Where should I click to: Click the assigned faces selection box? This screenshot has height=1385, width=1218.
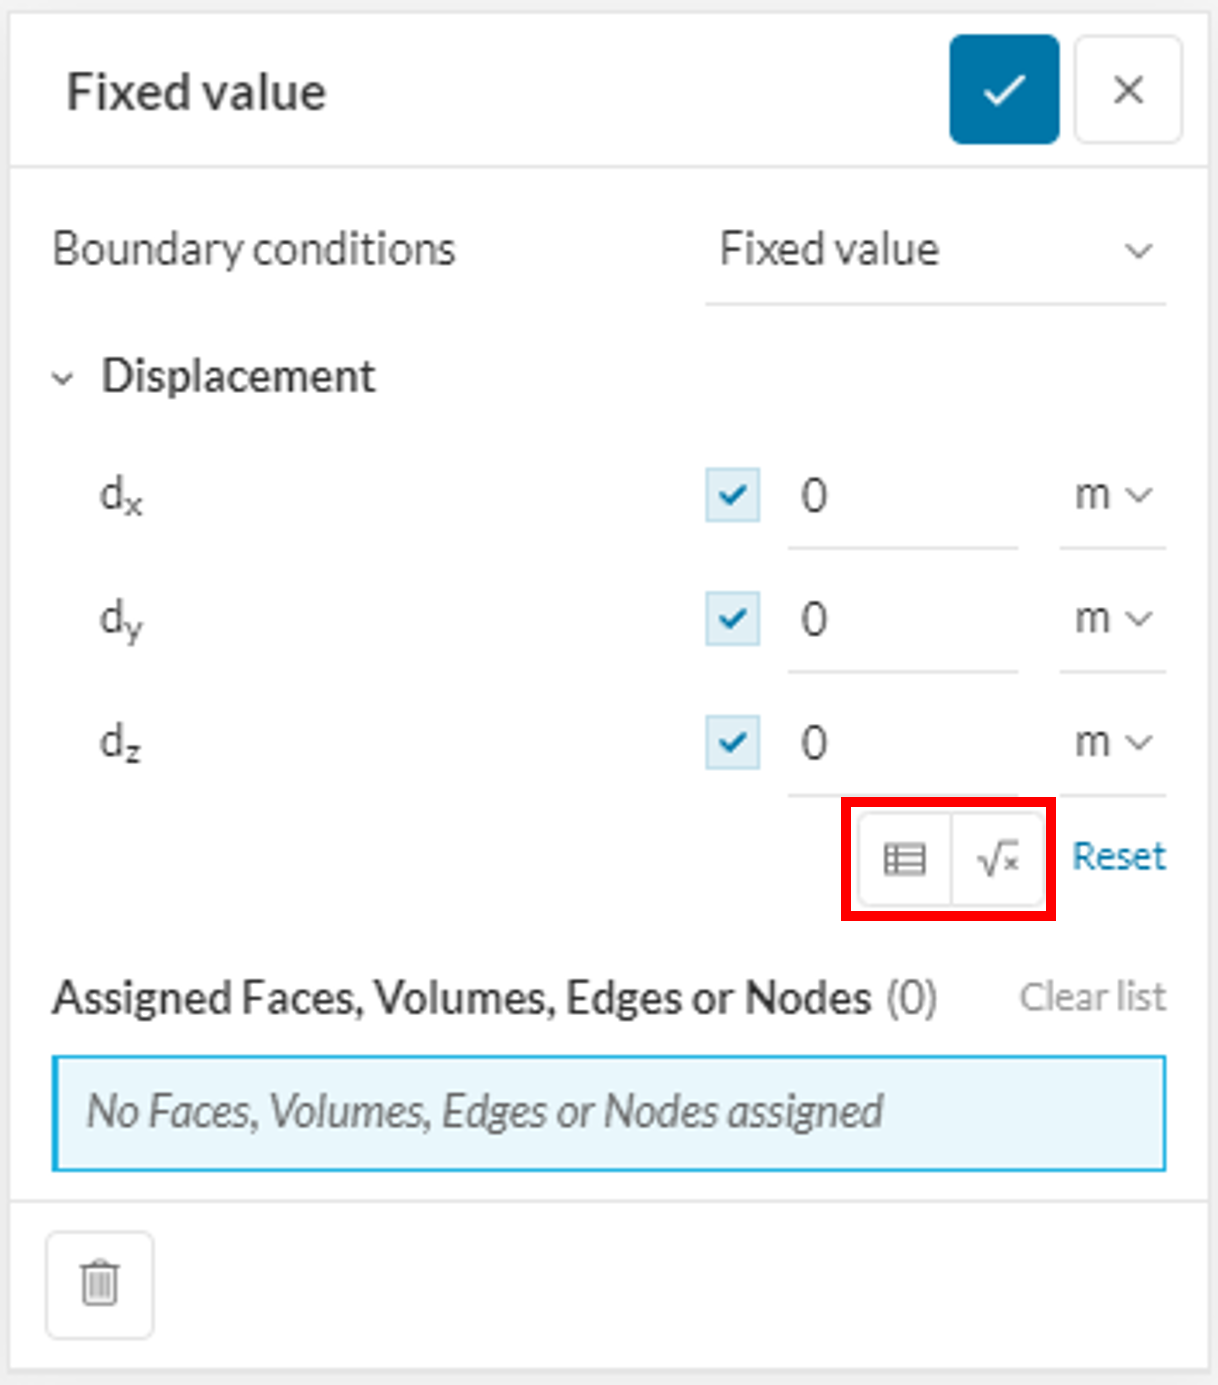tap(608, 1112)
